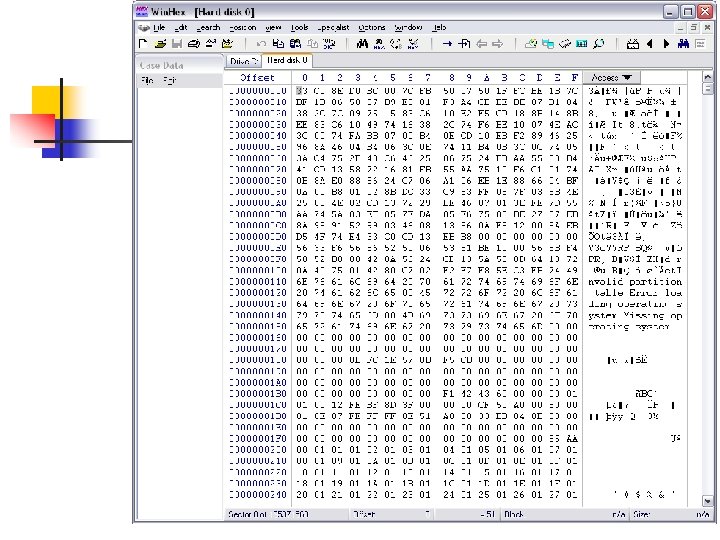Click the dark blue clipboard copy icon
This screenshot has width=720, height=540.
[x=295, y=44]
